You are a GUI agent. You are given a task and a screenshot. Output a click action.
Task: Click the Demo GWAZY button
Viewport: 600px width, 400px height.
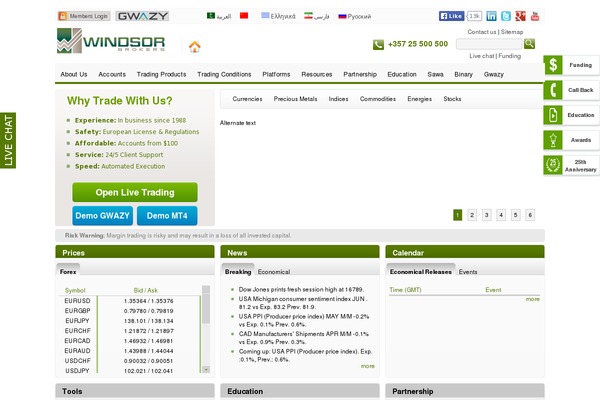(x=103, y=216)
